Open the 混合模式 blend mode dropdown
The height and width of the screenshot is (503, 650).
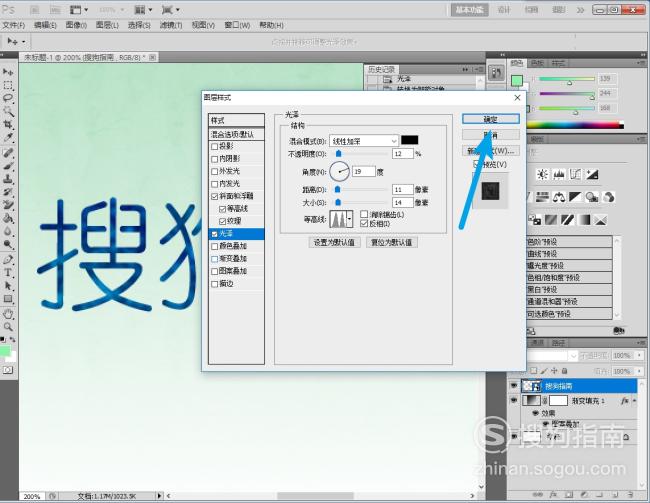[x=364, y=141]
